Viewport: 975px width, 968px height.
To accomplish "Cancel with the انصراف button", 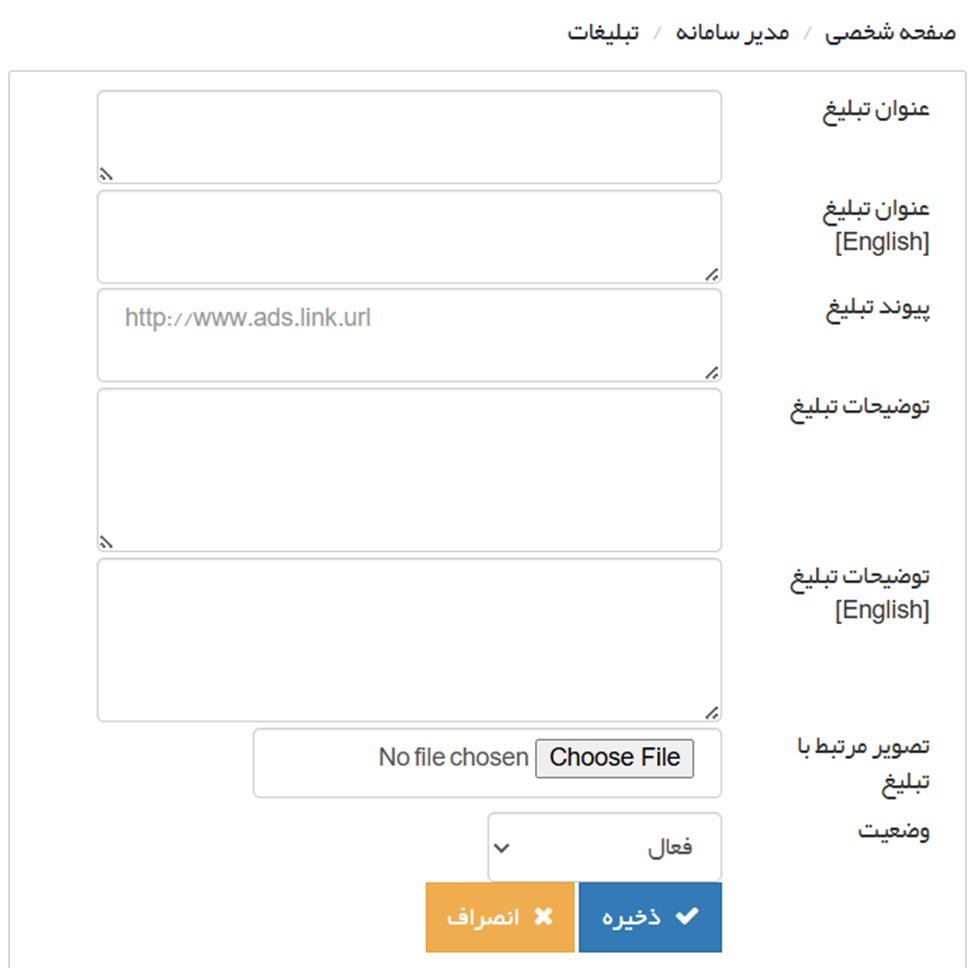I will [500, 917].
